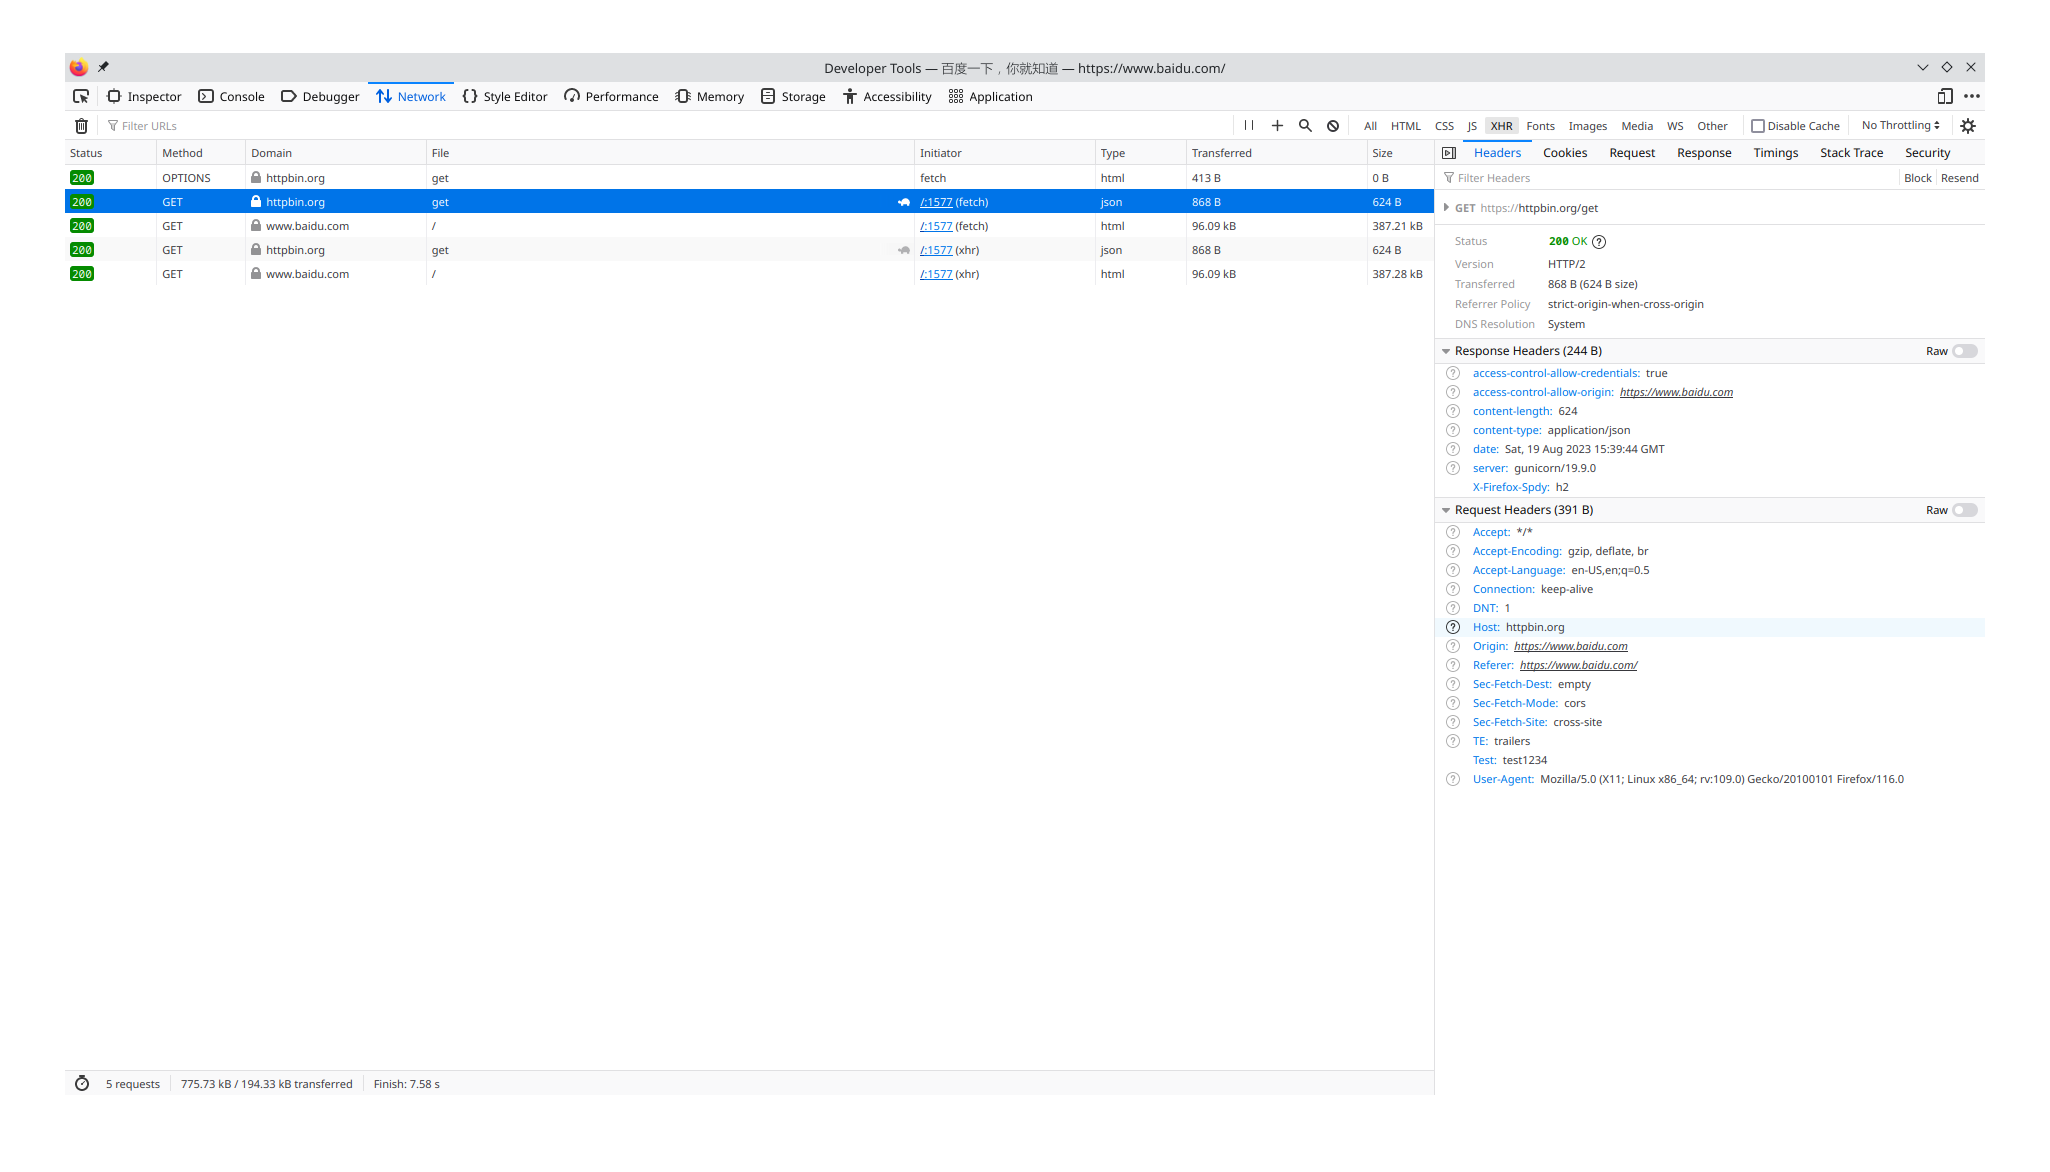Open access-control-allow-origin baidu.com link
Screen dimensions: 2050x1172
pyautogui.click(x=1676, y=392)
